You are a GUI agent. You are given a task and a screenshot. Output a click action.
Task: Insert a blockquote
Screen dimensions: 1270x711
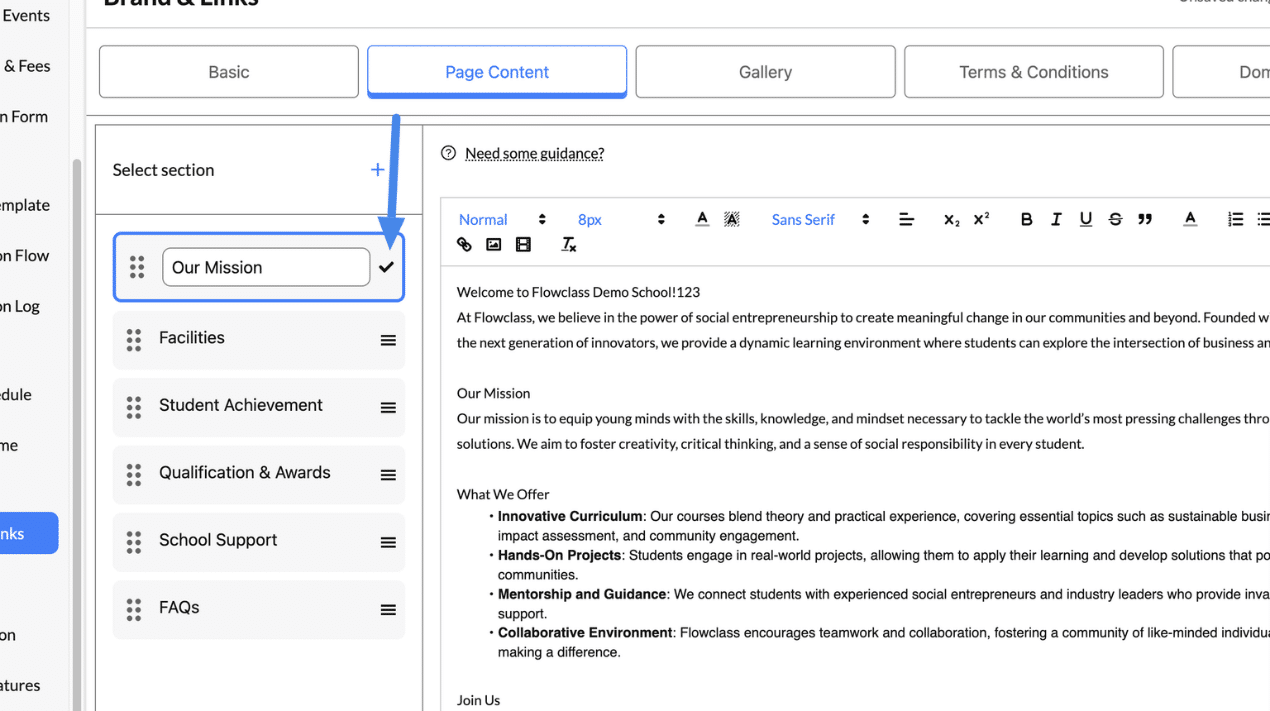pyautogui.click(x=1145, y=219)
